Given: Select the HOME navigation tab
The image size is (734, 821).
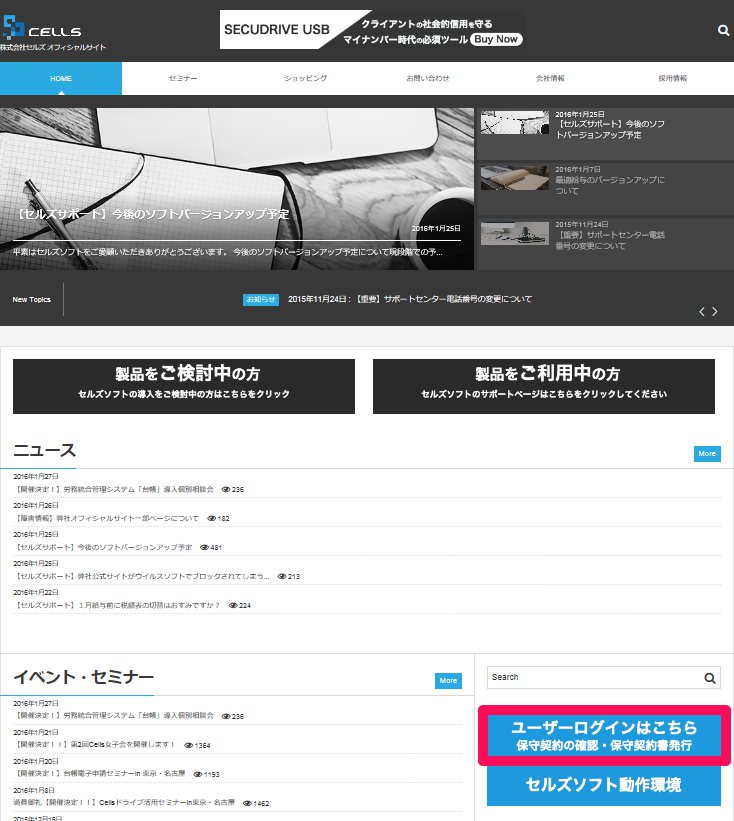Looking at the screenshot, I should click(x=61, y=79).
